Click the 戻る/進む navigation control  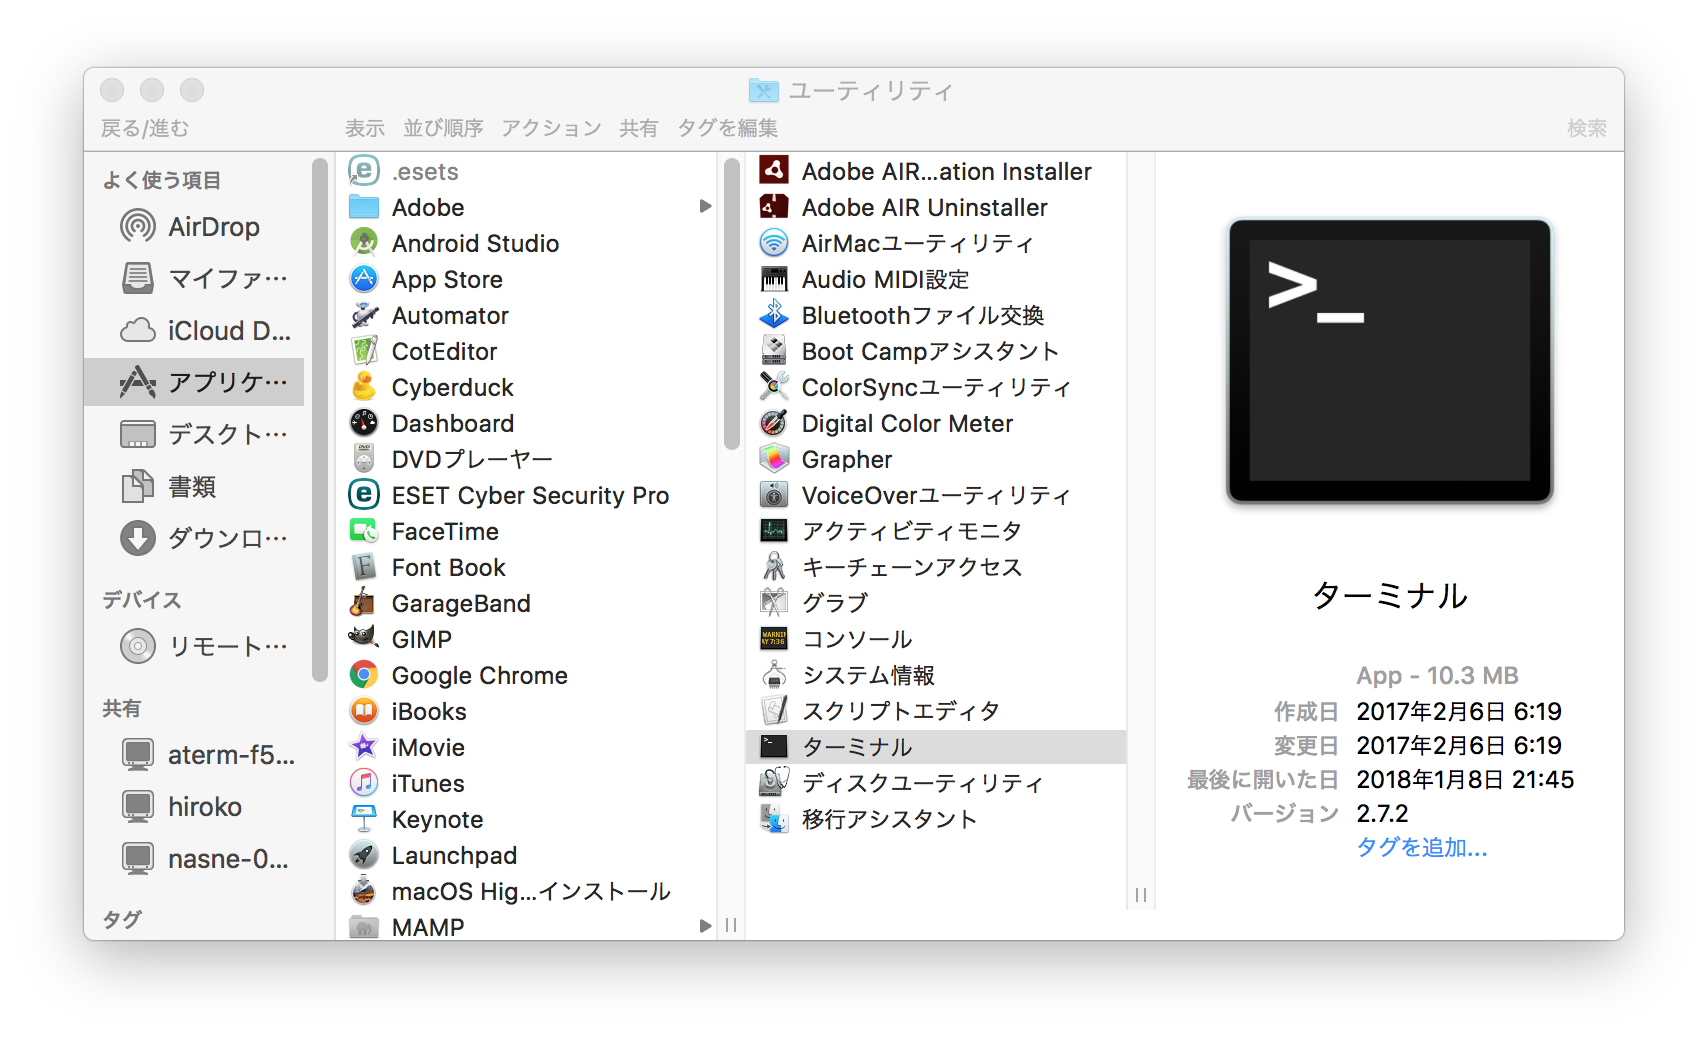[x=145, y=128]
